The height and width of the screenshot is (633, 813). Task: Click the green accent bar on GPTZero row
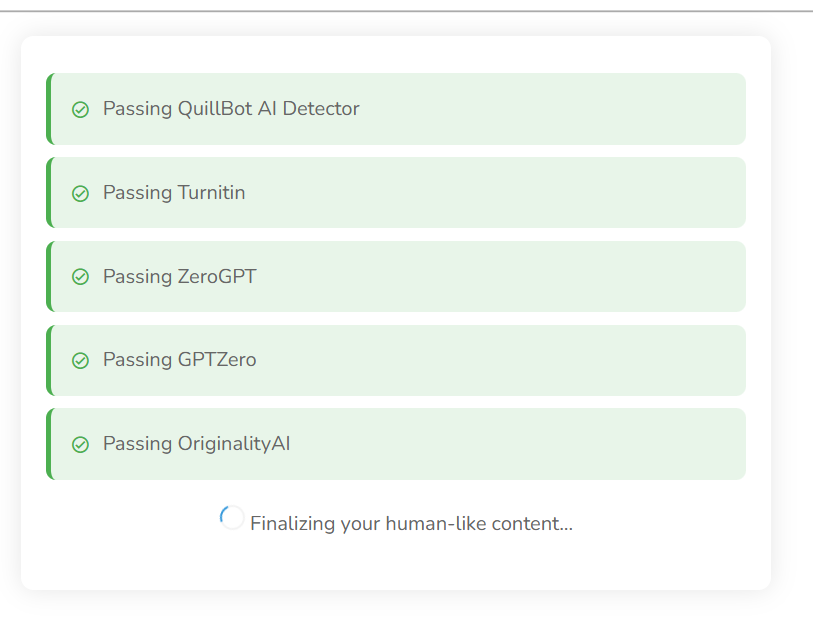(48, 360)
